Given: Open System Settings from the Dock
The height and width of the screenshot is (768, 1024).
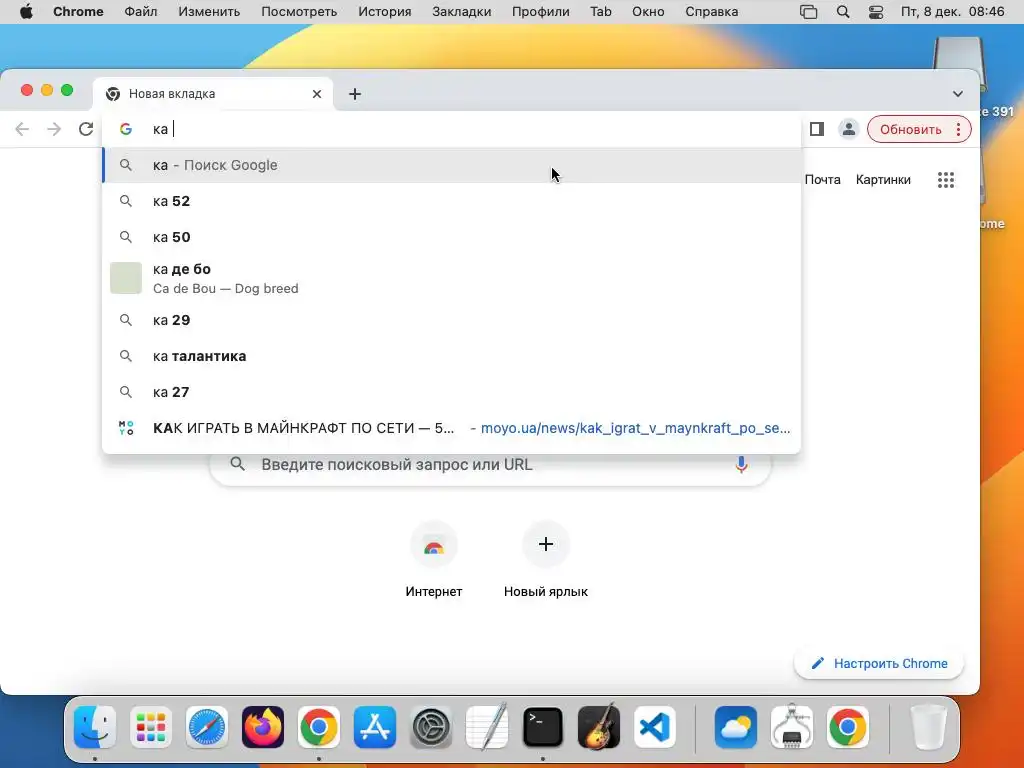Looking at the screenshot, I should coord(431,727).
